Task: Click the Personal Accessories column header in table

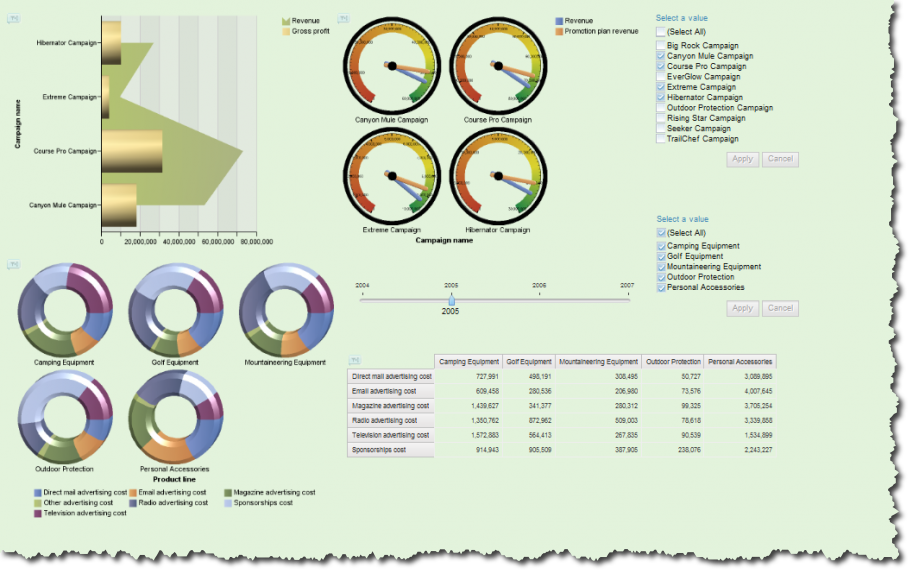Action: click(x=740, y=362)
